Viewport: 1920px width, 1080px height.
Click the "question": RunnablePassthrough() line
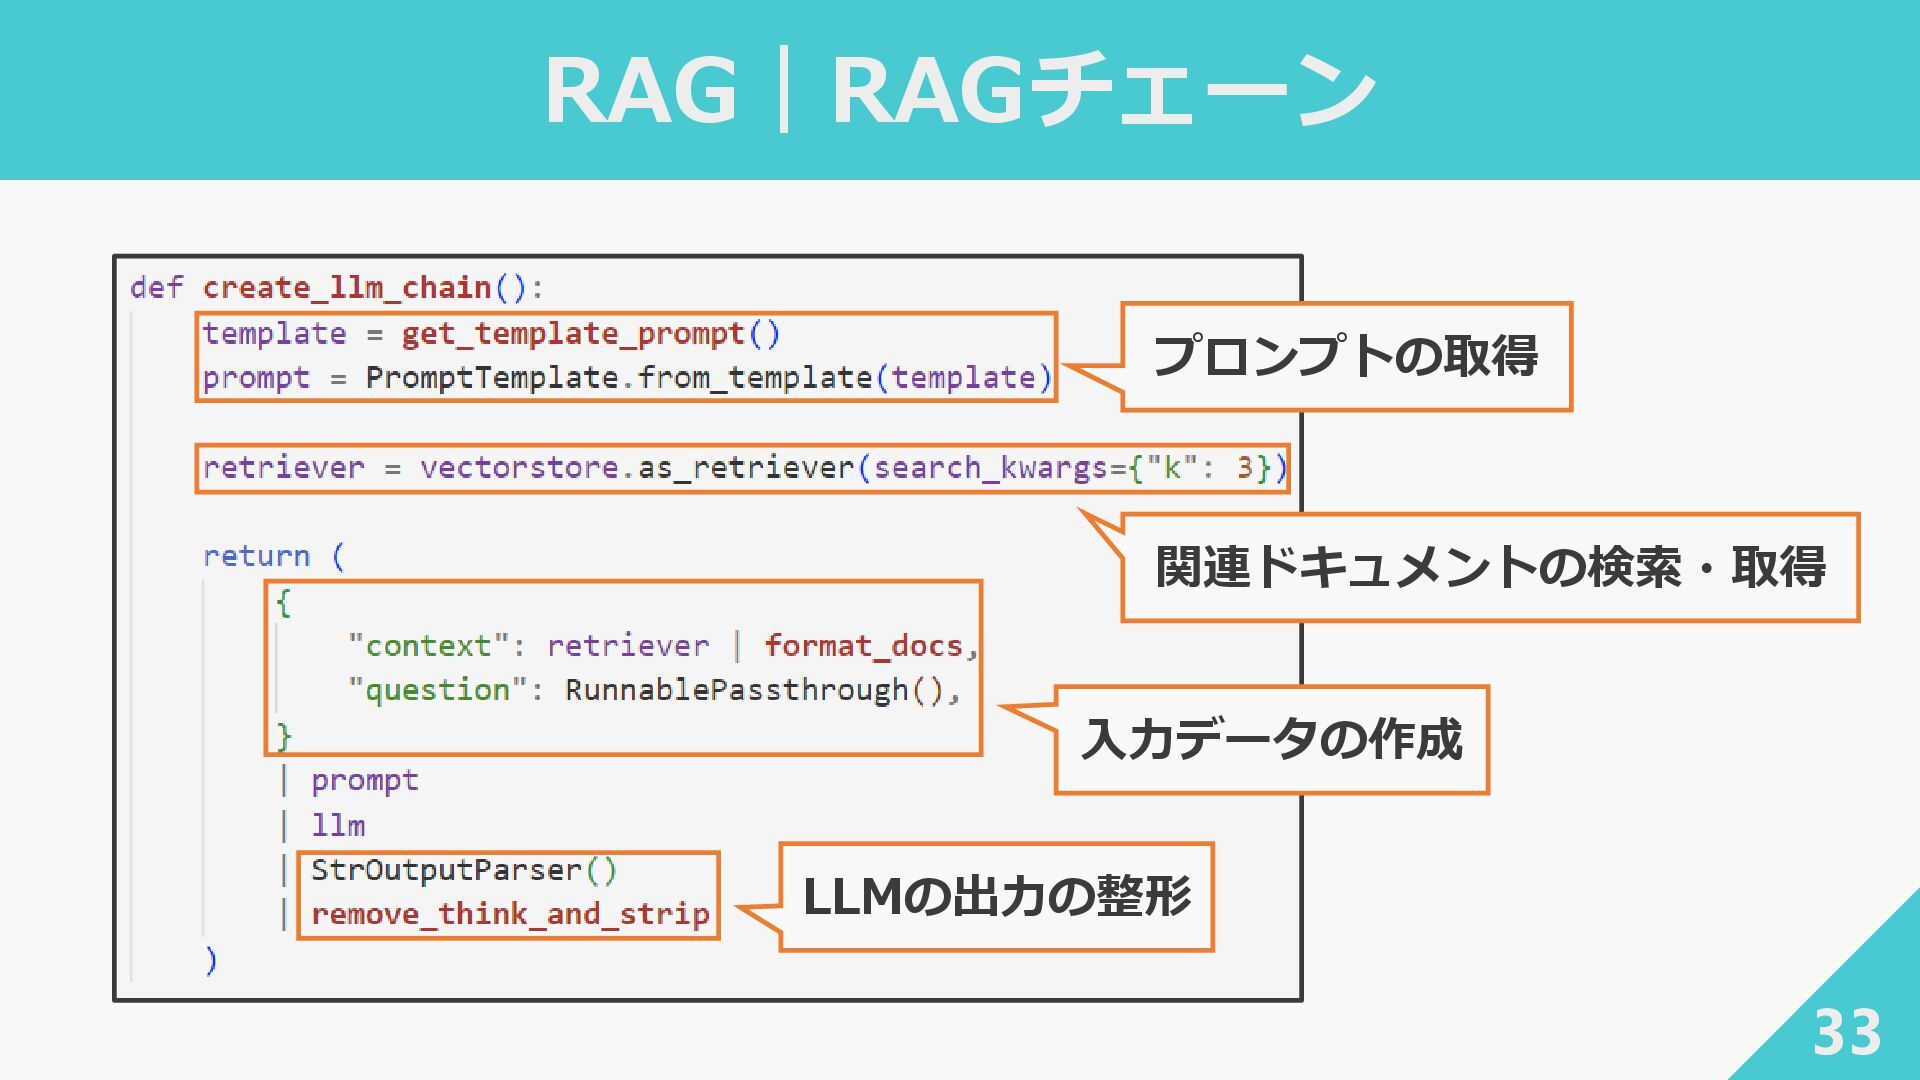pos(654,690)
